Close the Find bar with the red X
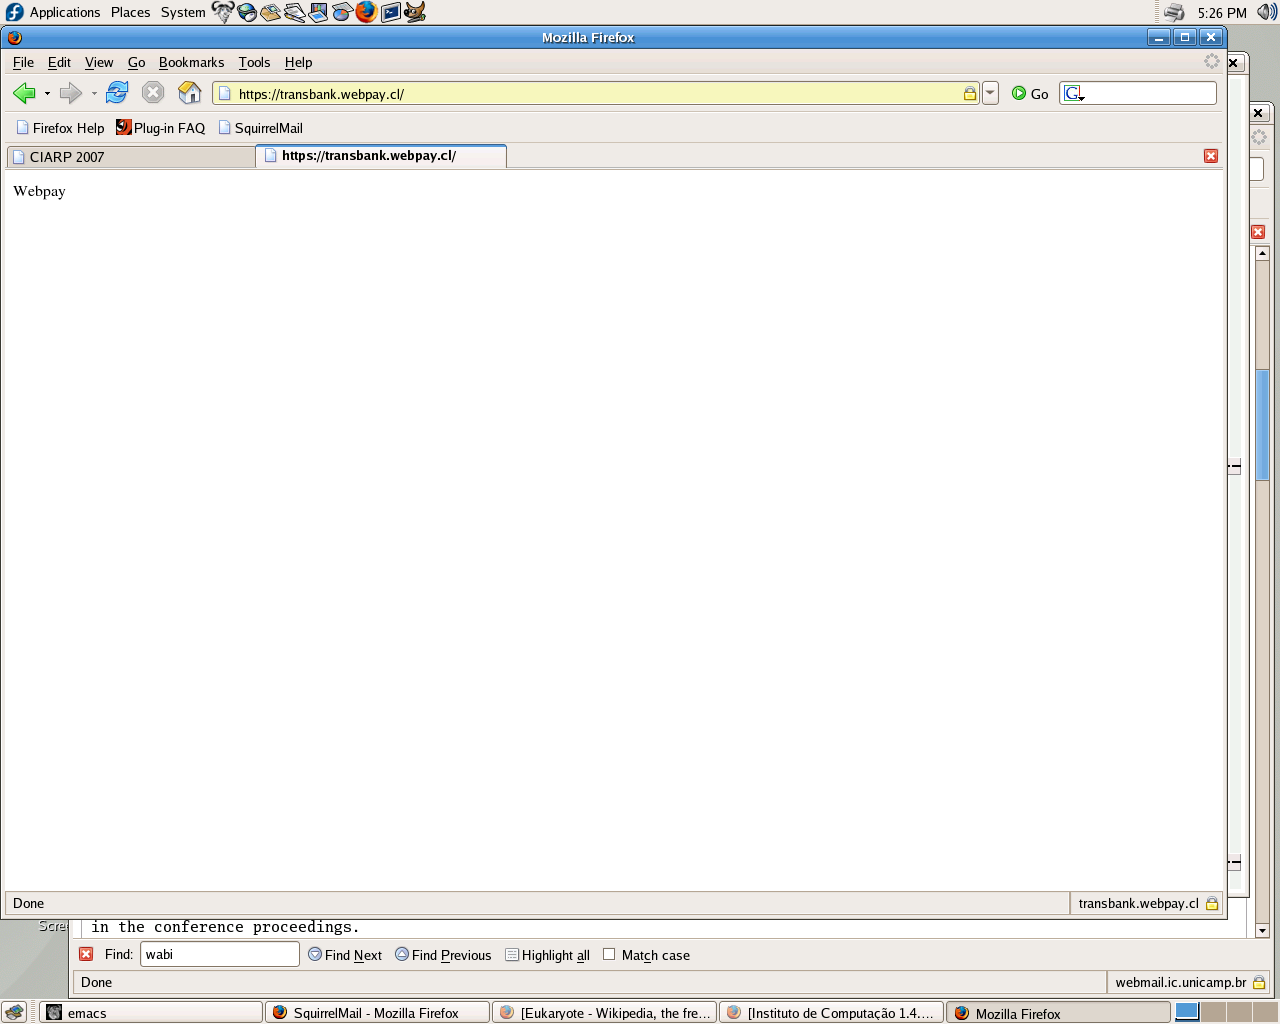This screenshot has width=1280, height=1024. [x=86, y=954]
